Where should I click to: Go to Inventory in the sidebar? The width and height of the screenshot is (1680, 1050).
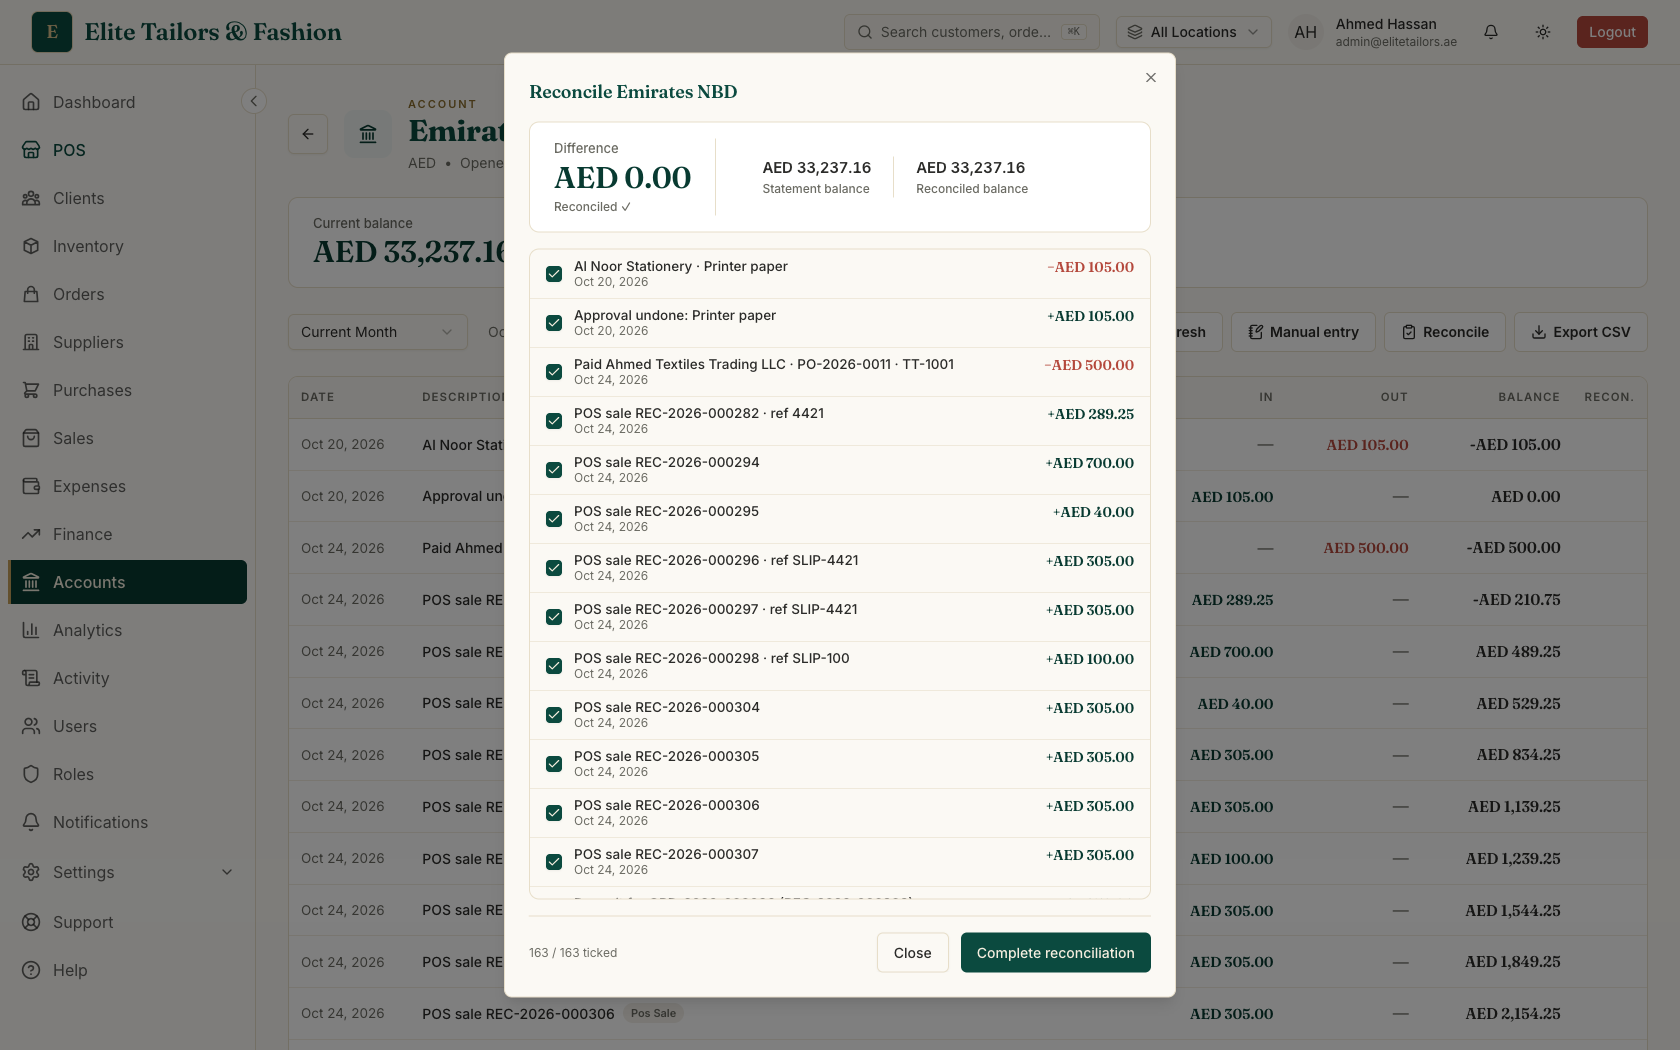click(x=127, y=246)
